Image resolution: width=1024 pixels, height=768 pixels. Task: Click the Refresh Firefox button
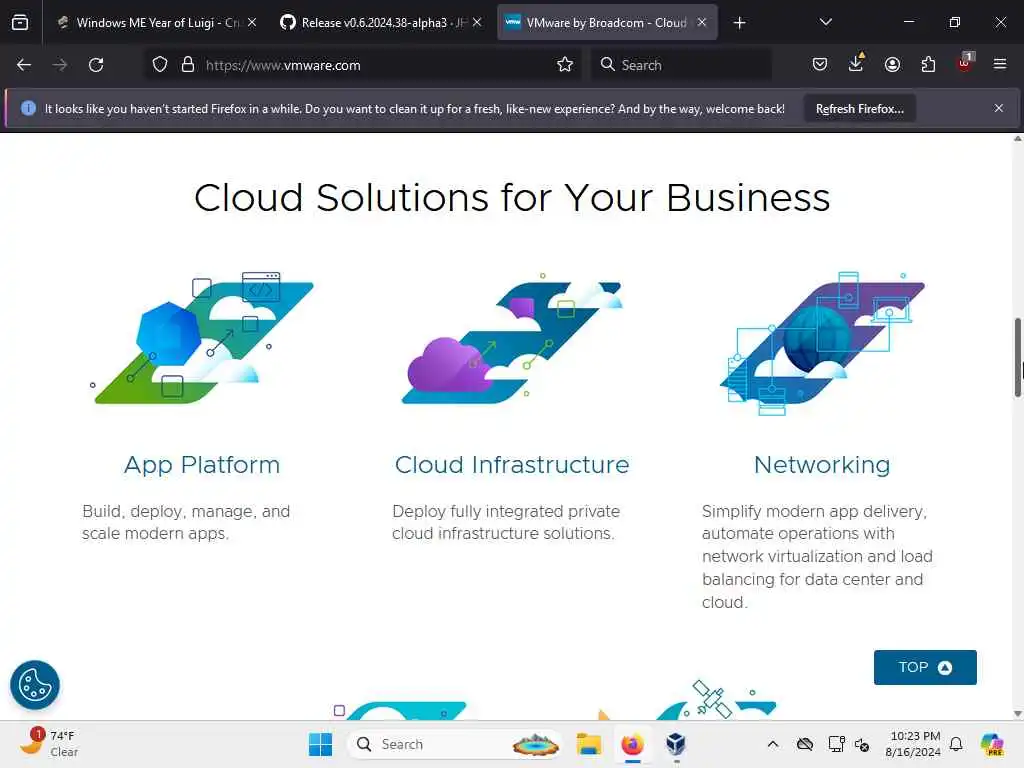[x=859, y=108]
